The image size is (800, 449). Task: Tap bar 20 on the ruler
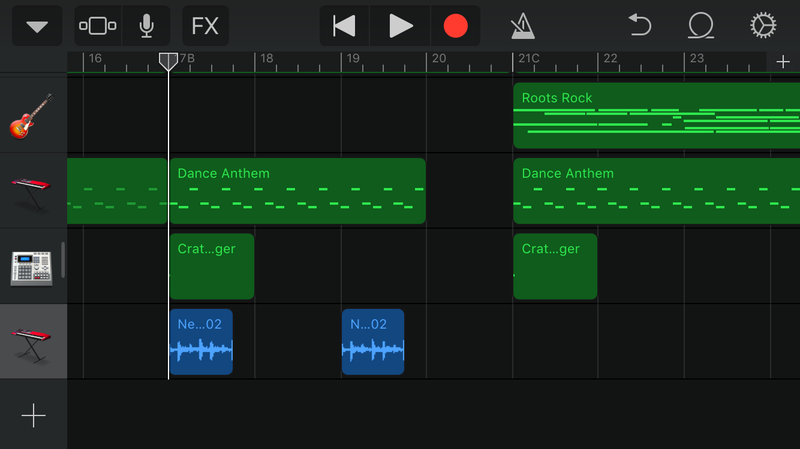point(439,59)
